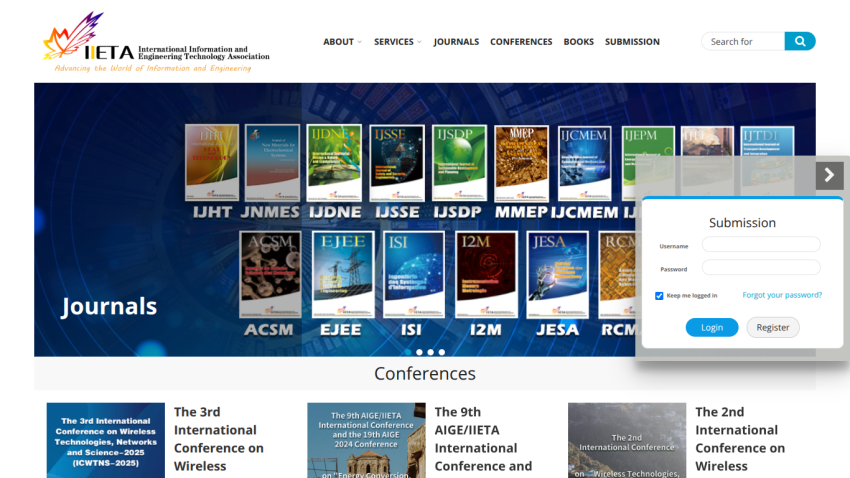
Task: Click the search magnifier button
Action: click(x=800, y=41)
